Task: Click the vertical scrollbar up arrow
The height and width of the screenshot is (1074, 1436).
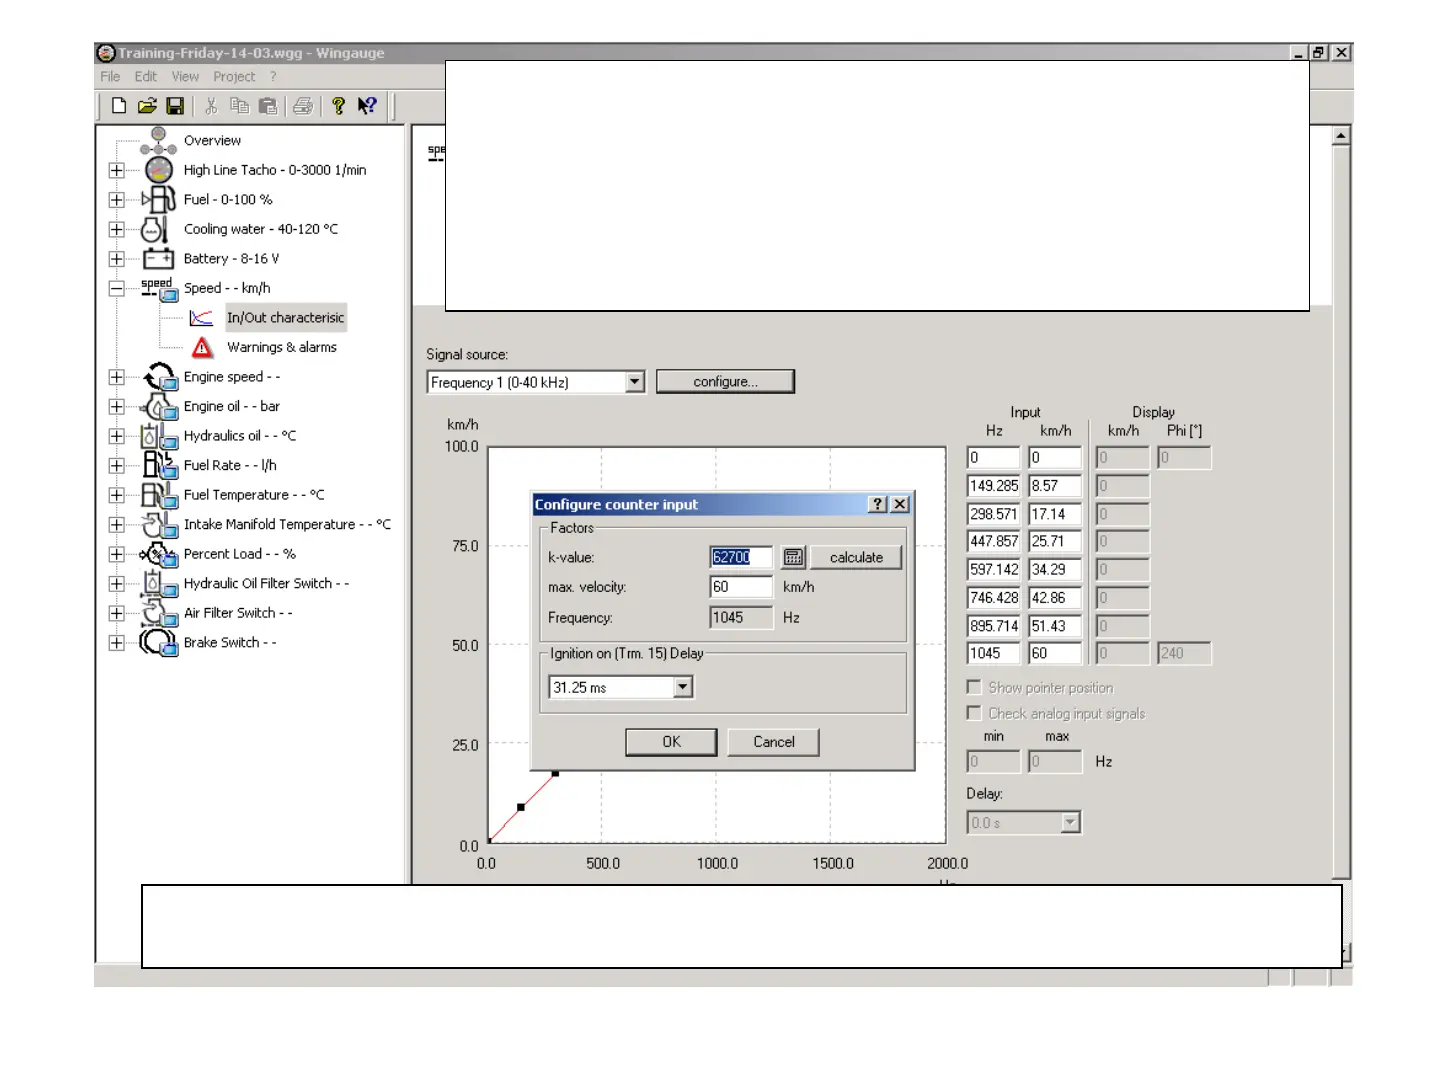Action: (1342, 135)
